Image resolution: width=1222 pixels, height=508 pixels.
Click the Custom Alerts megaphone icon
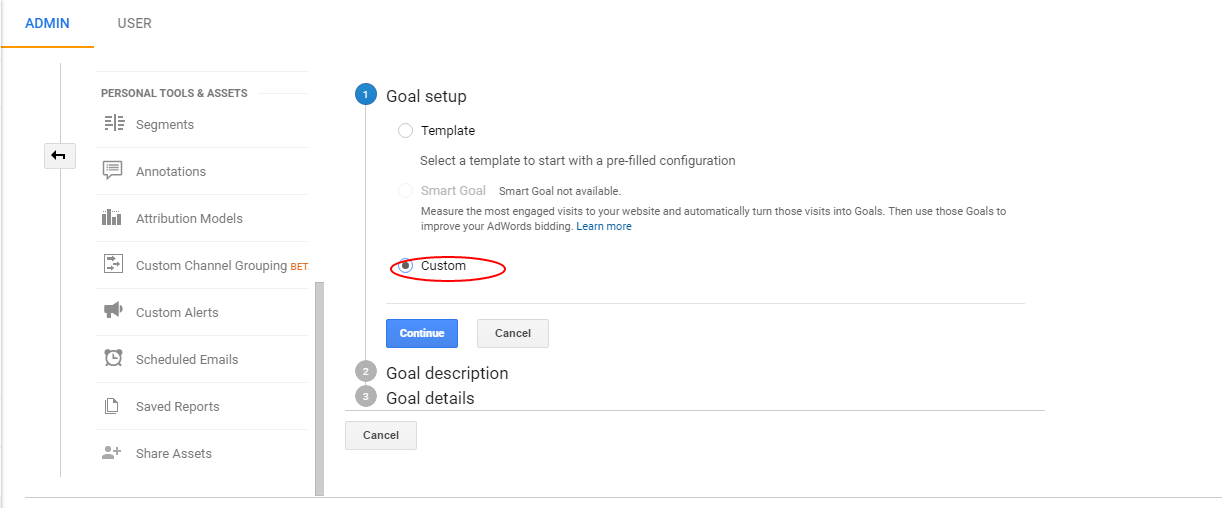113,311
